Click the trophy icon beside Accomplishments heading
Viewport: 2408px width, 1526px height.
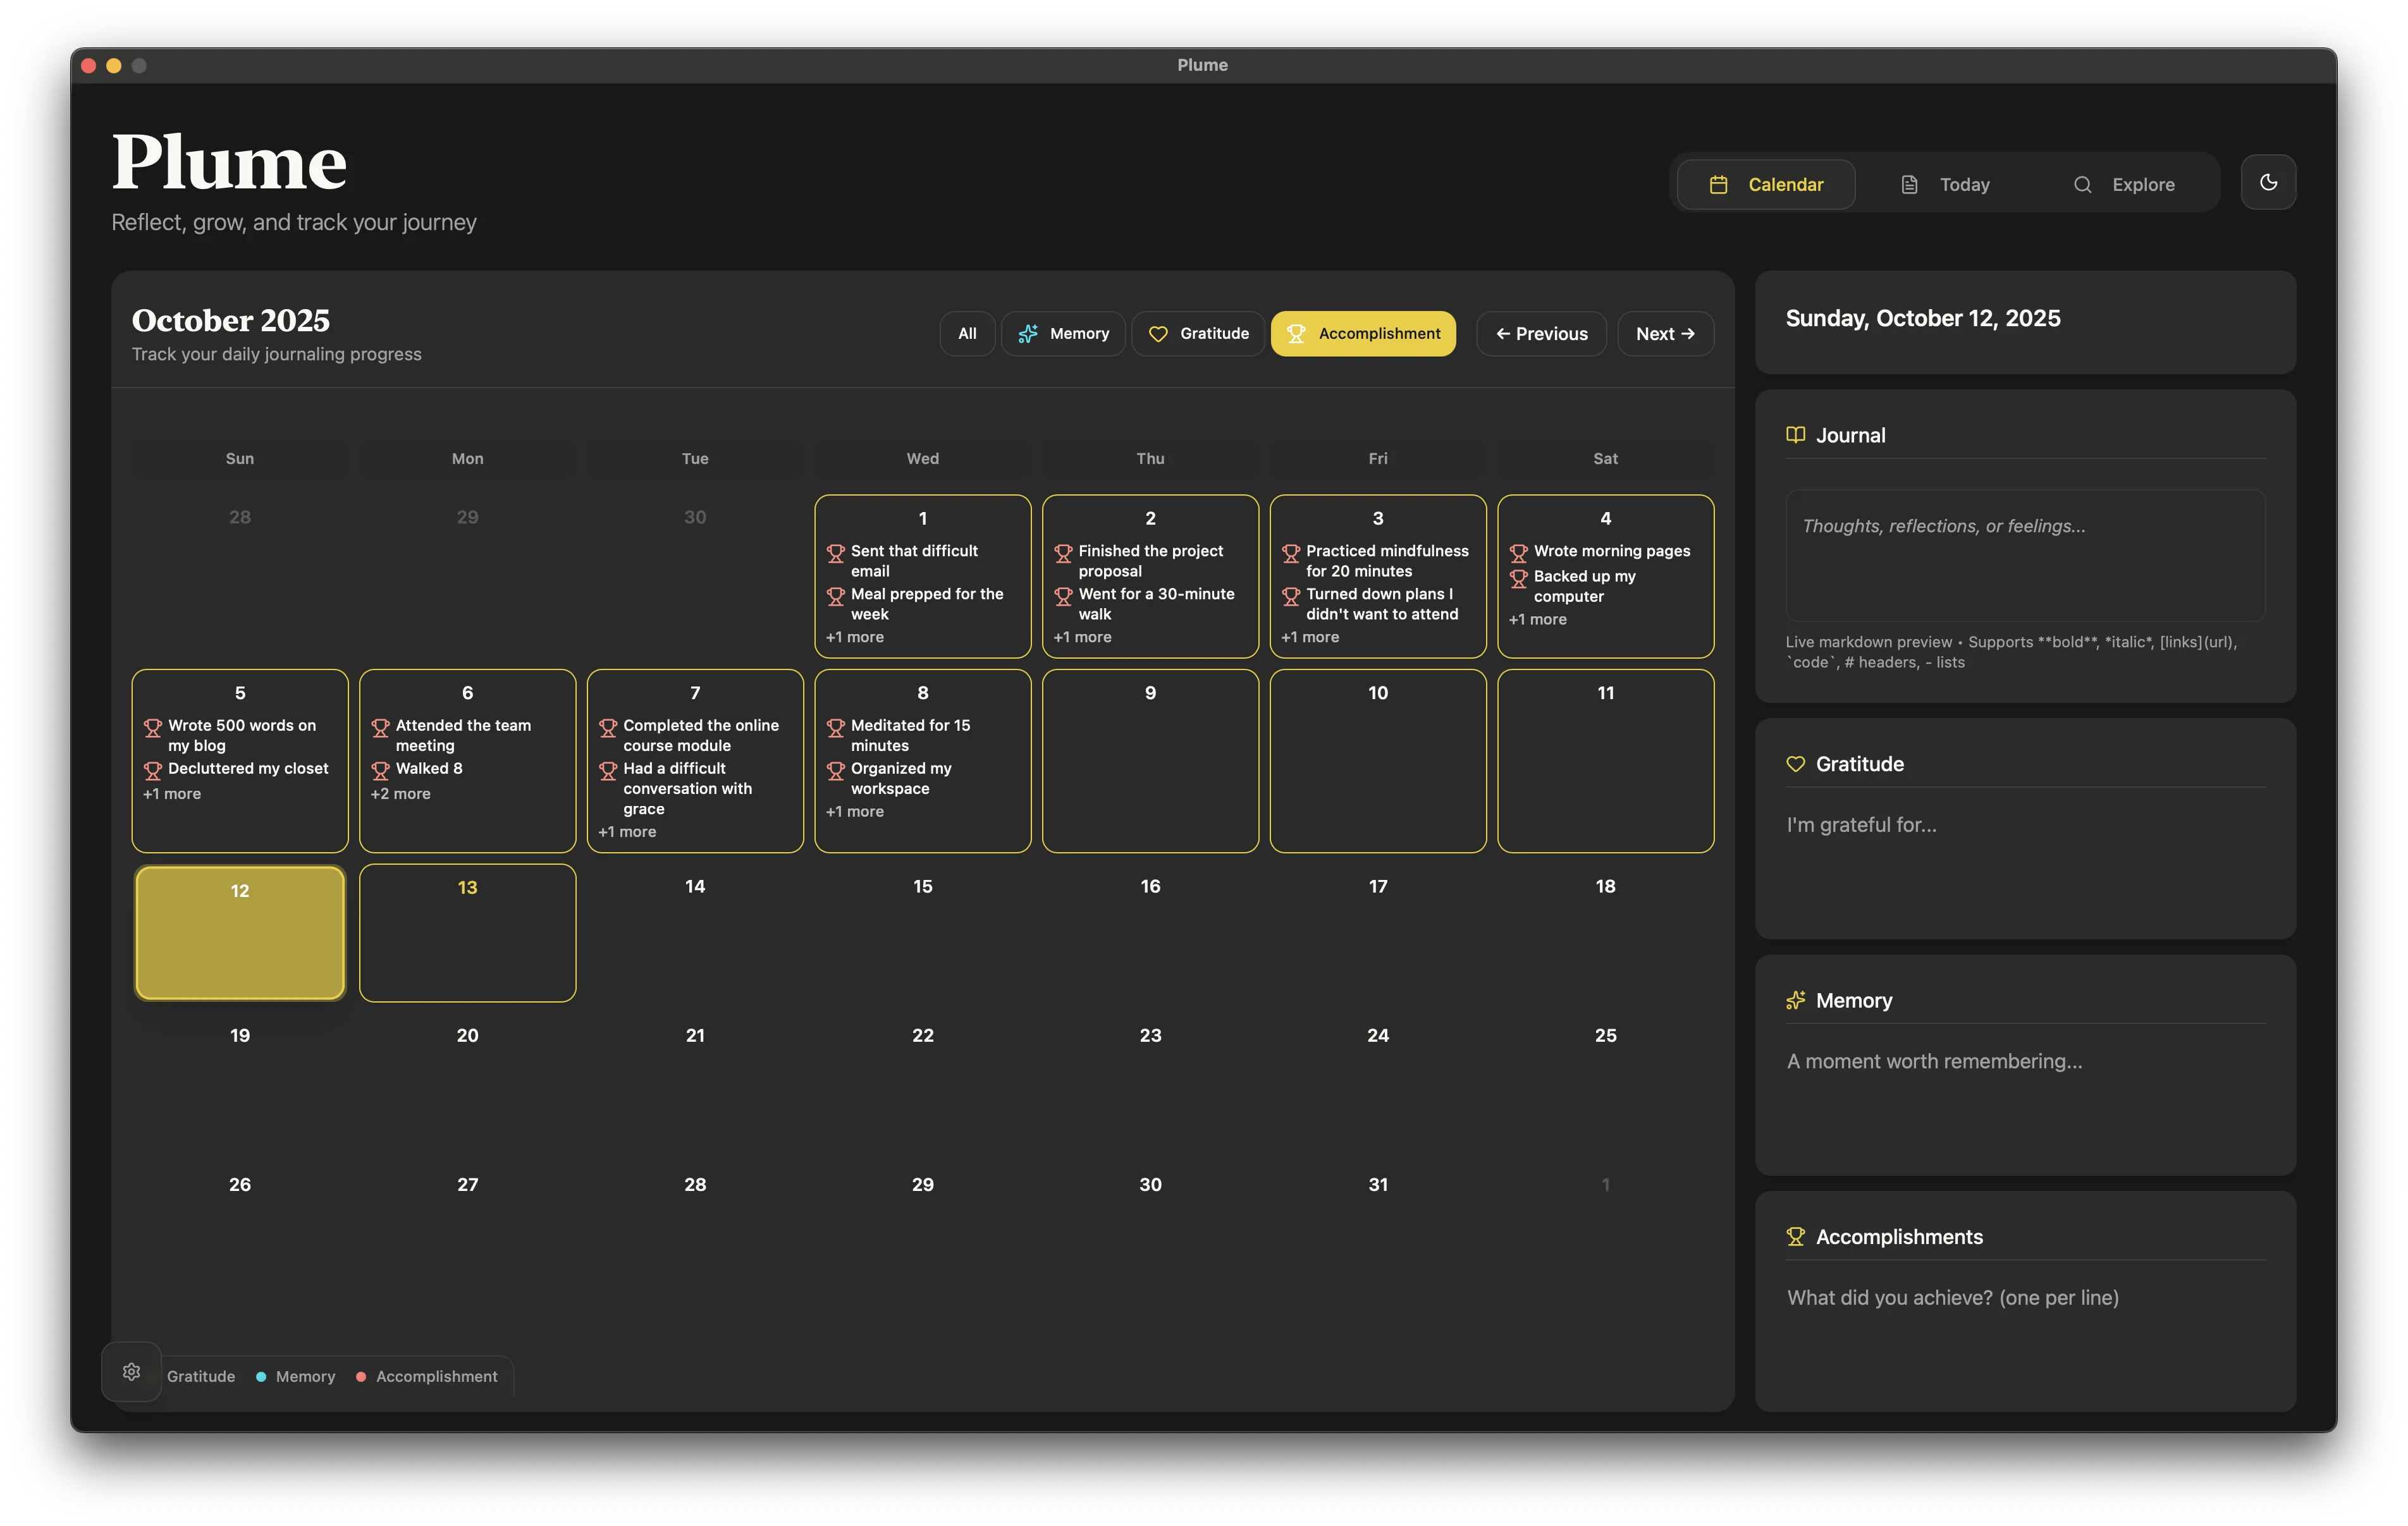[1795, 1237]
